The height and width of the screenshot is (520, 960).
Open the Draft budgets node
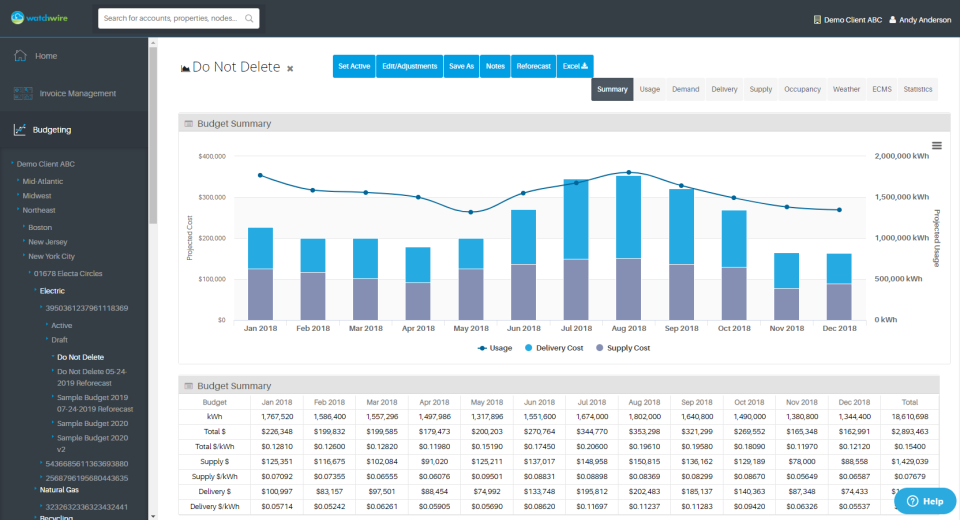click(x=59, y=340)
